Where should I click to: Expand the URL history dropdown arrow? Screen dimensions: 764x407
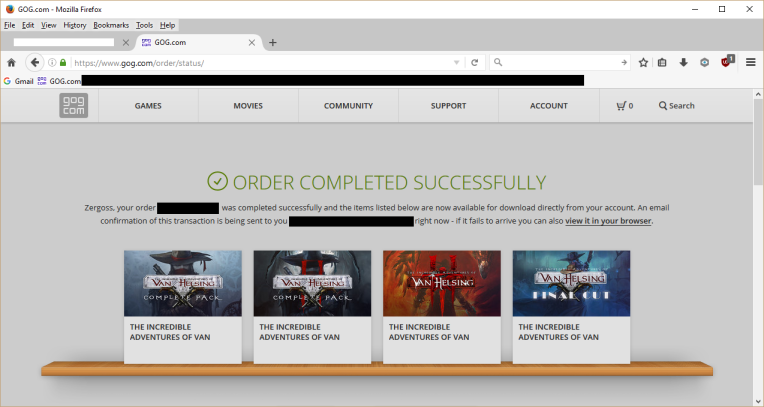(x=456, y=62)
